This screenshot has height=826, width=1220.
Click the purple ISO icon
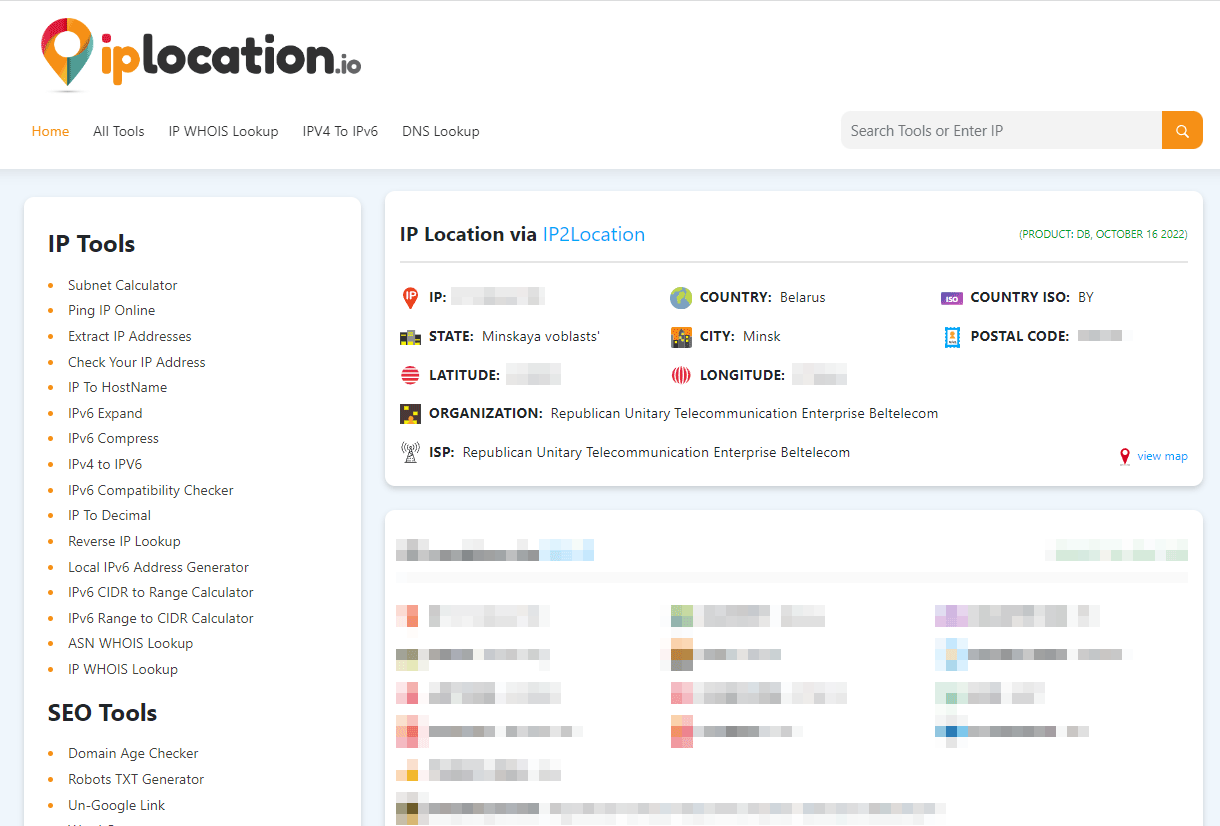pos(951,298)
